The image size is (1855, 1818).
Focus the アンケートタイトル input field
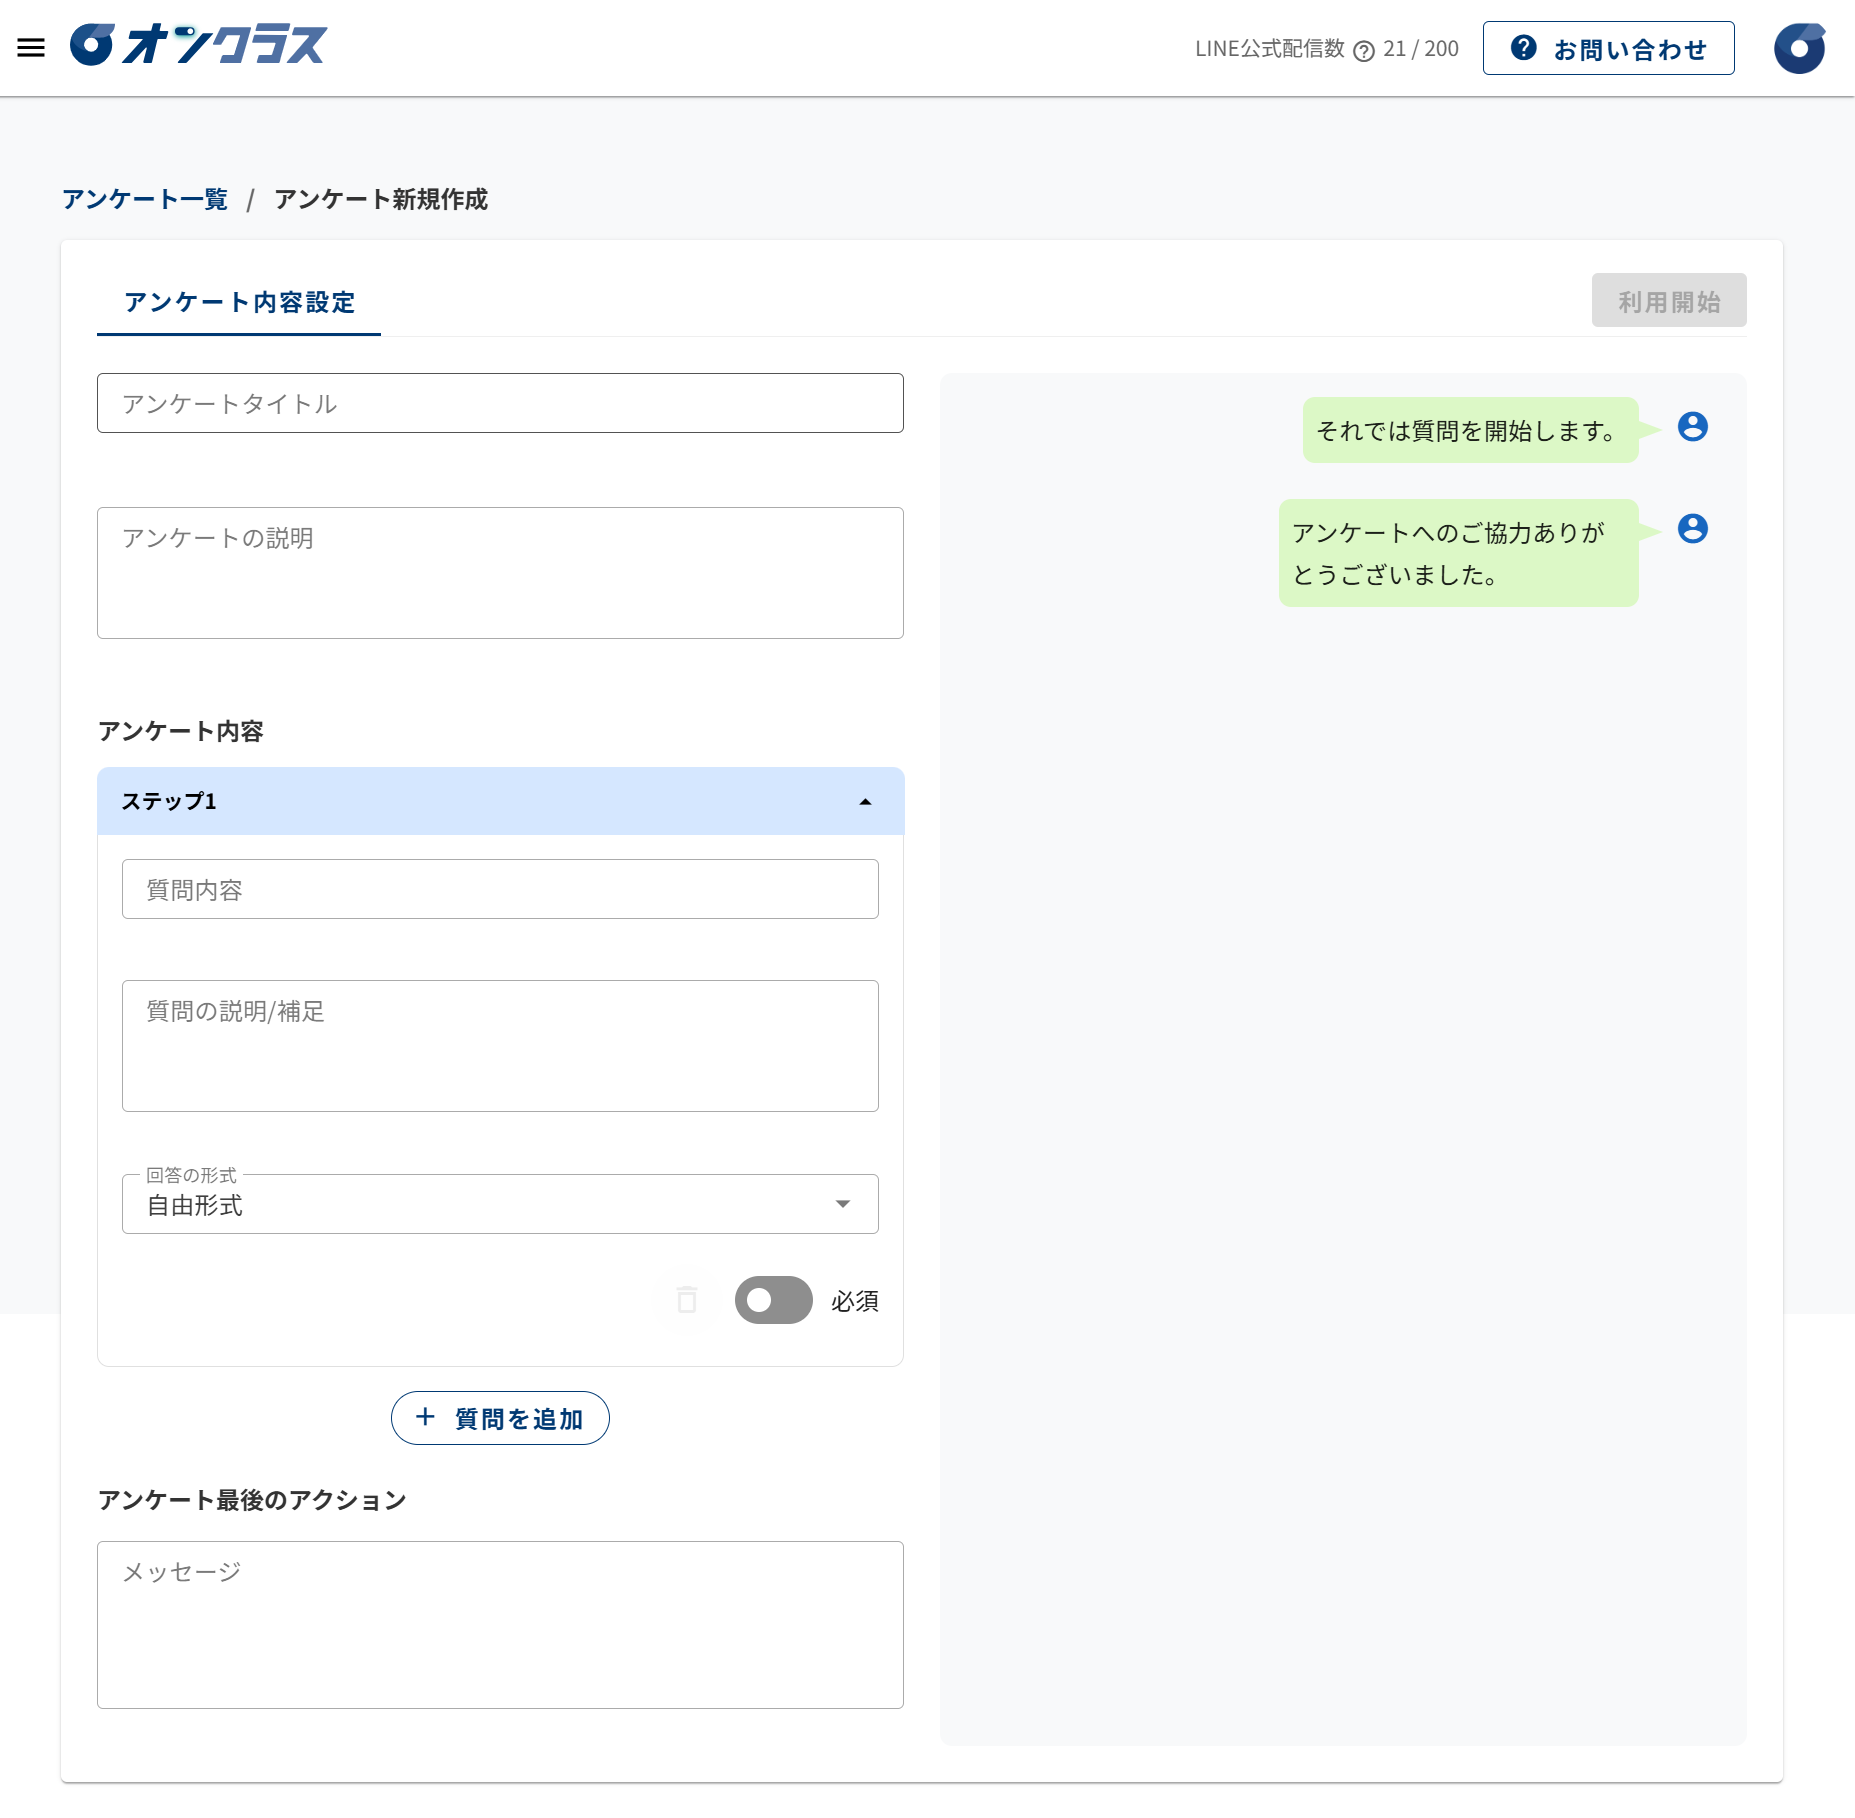tap(500, 404)
